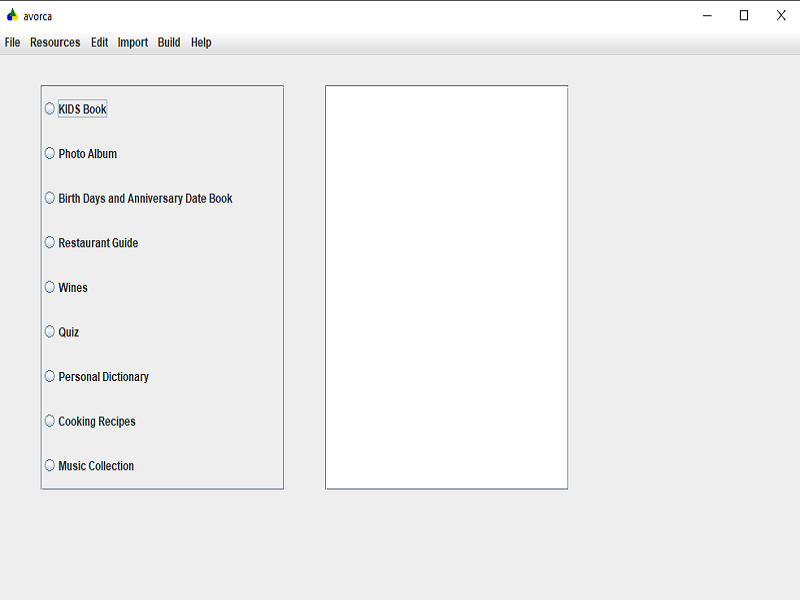Select the Cooking Recipes option
Screen dimensions: 800x600
point(49,420)
